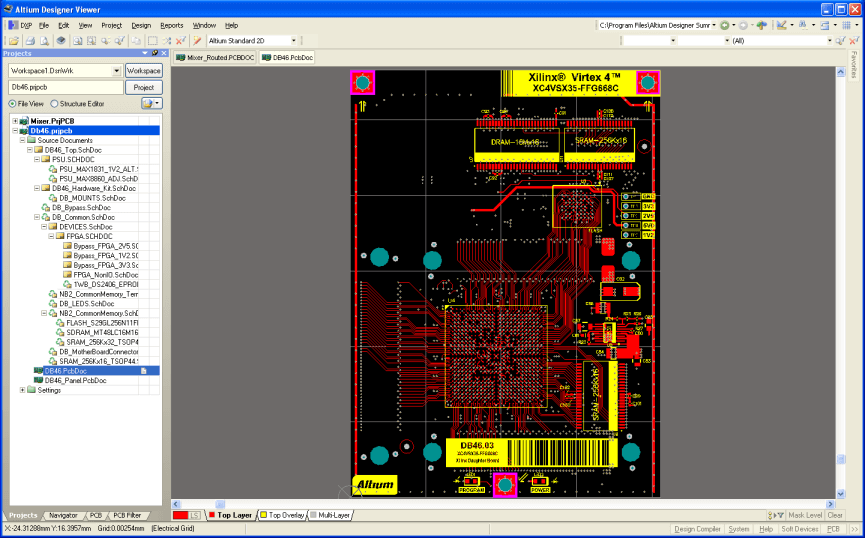Click the Design Compiler status bar button
The height and width of the screenshot is (538, 865).
(697, 529)
